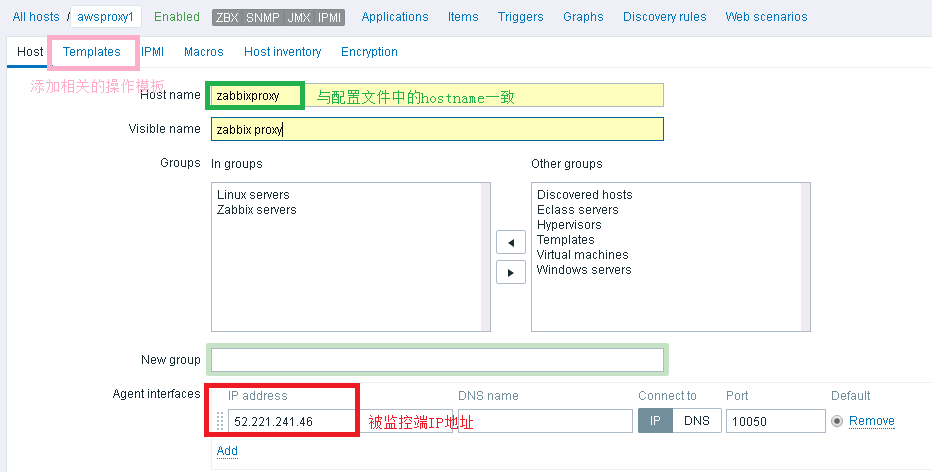Click JMX availability indicator
The width and height of the screenshot is (932, 472).
(299, 17)
